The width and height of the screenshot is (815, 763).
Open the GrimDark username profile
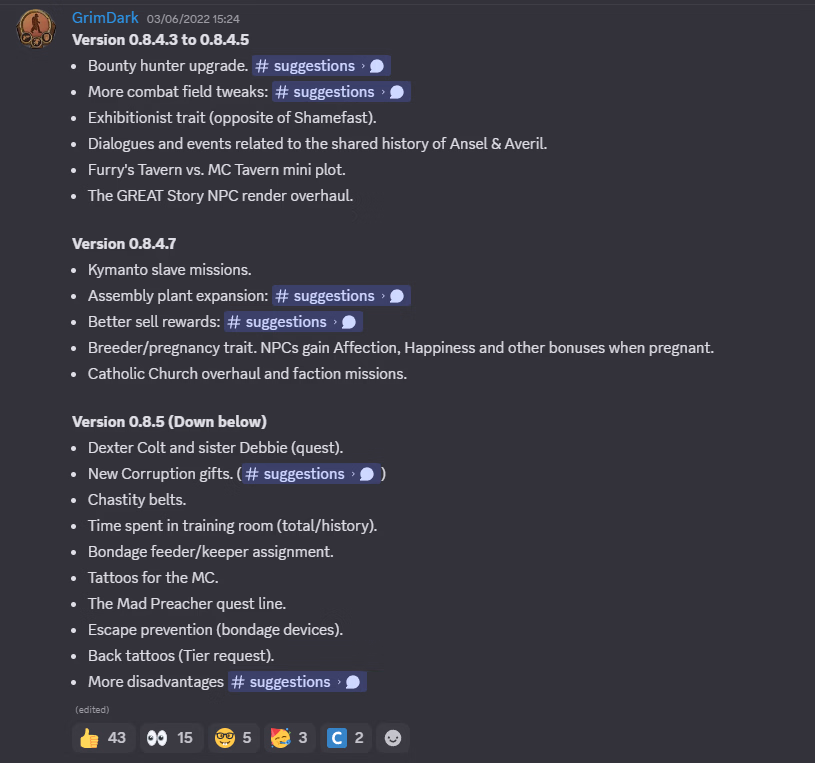[105, 18]
